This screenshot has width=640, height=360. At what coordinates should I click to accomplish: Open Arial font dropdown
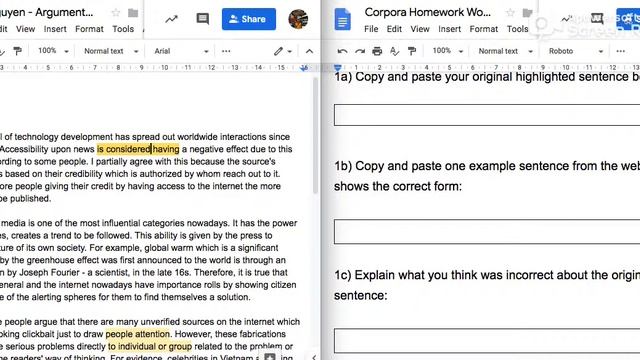pyautogui.click(x=181, y=51)
